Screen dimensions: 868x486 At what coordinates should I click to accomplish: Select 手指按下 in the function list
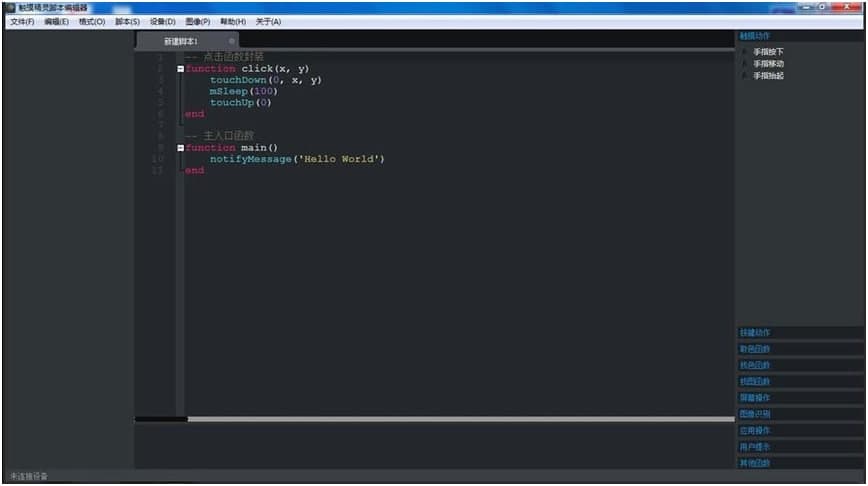768,51
